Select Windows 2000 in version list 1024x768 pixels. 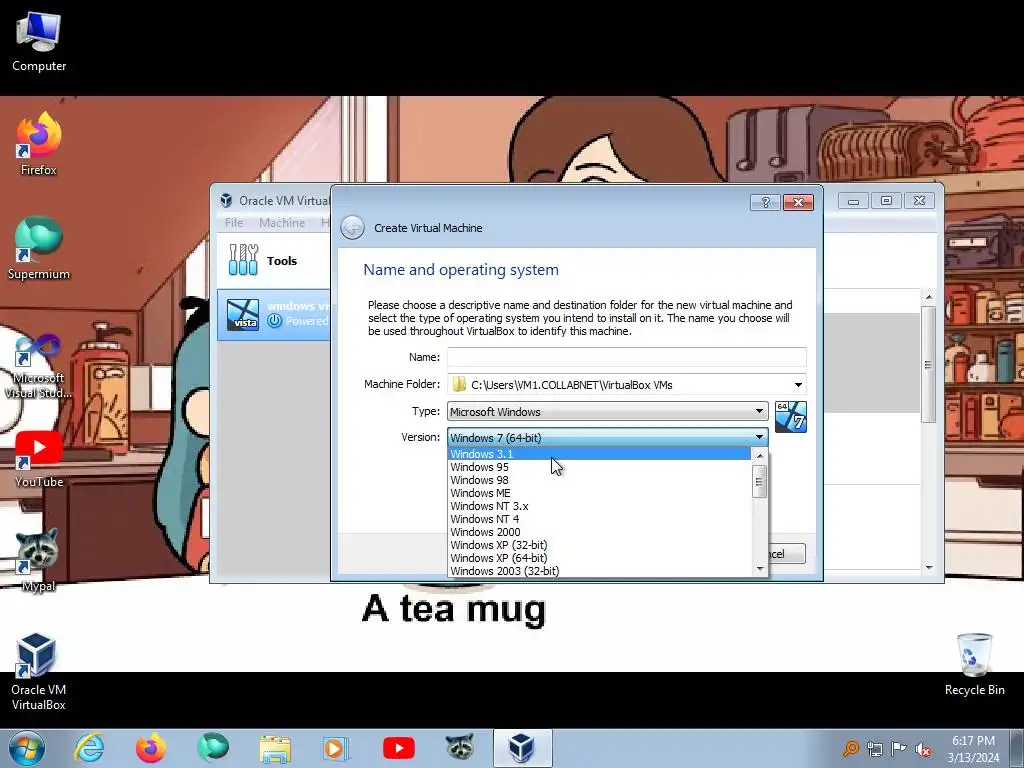[x=599, y=532]
